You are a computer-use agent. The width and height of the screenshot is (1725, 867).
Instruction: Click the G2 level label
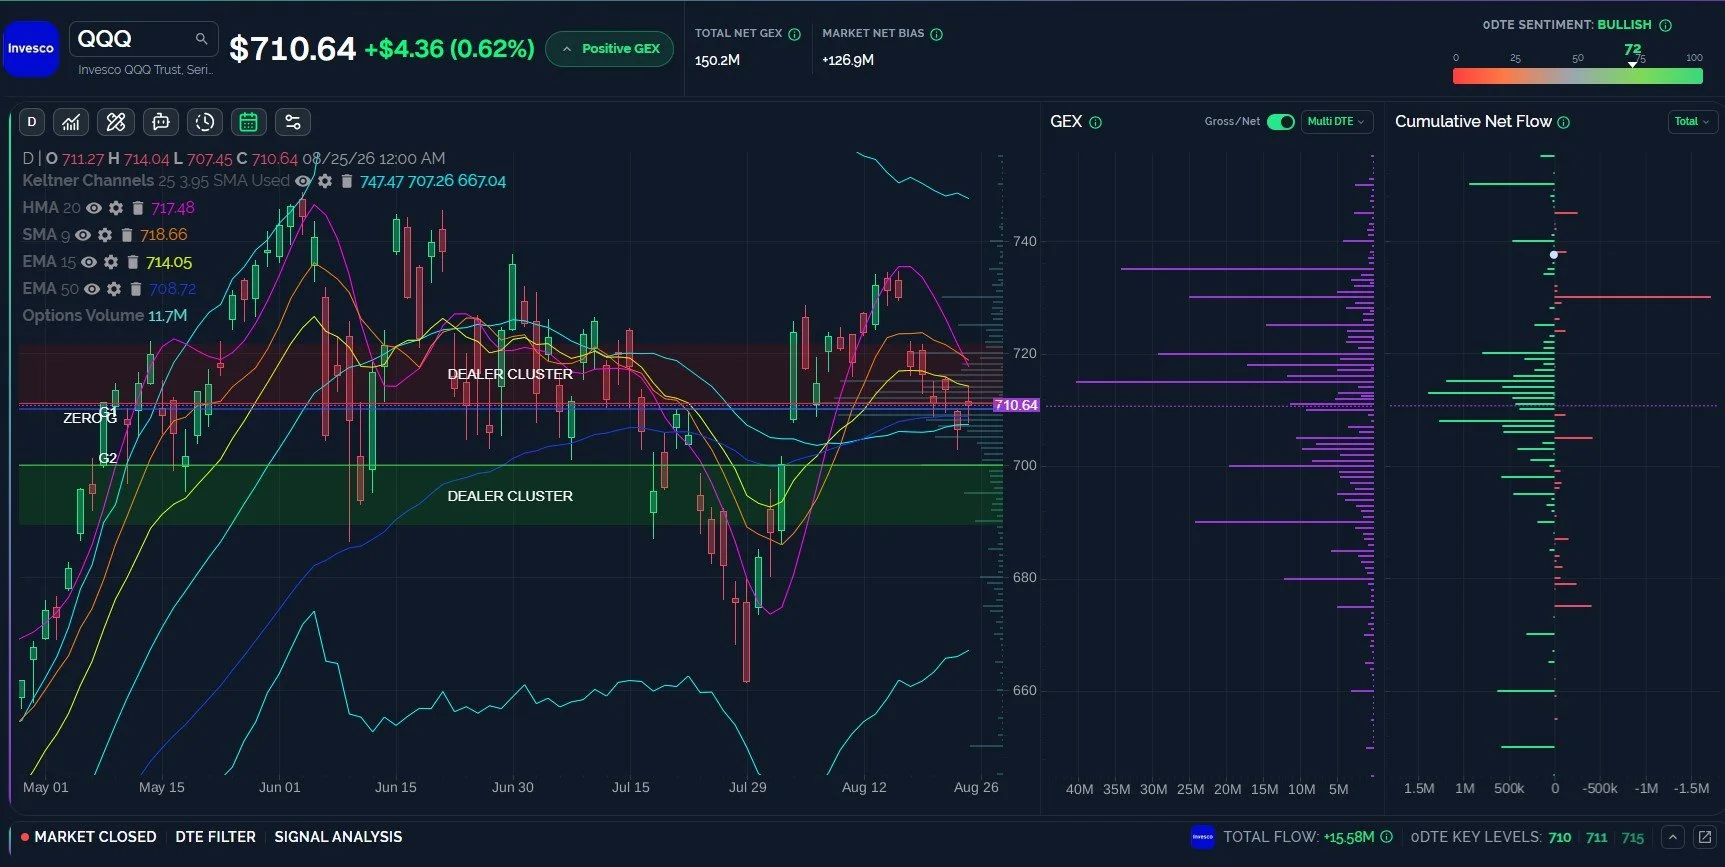[x=108, y=458]
